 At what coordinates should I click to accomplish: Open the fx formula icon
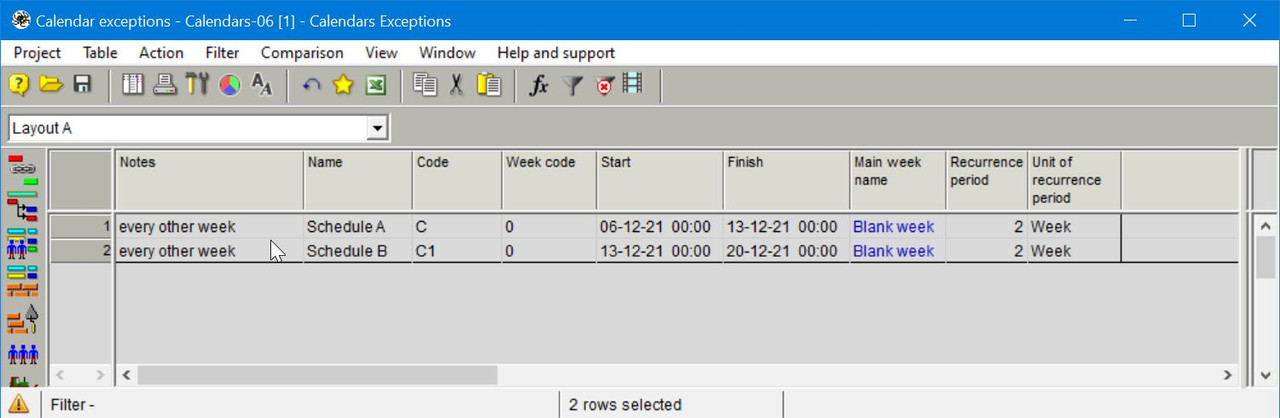click(538, 85)
